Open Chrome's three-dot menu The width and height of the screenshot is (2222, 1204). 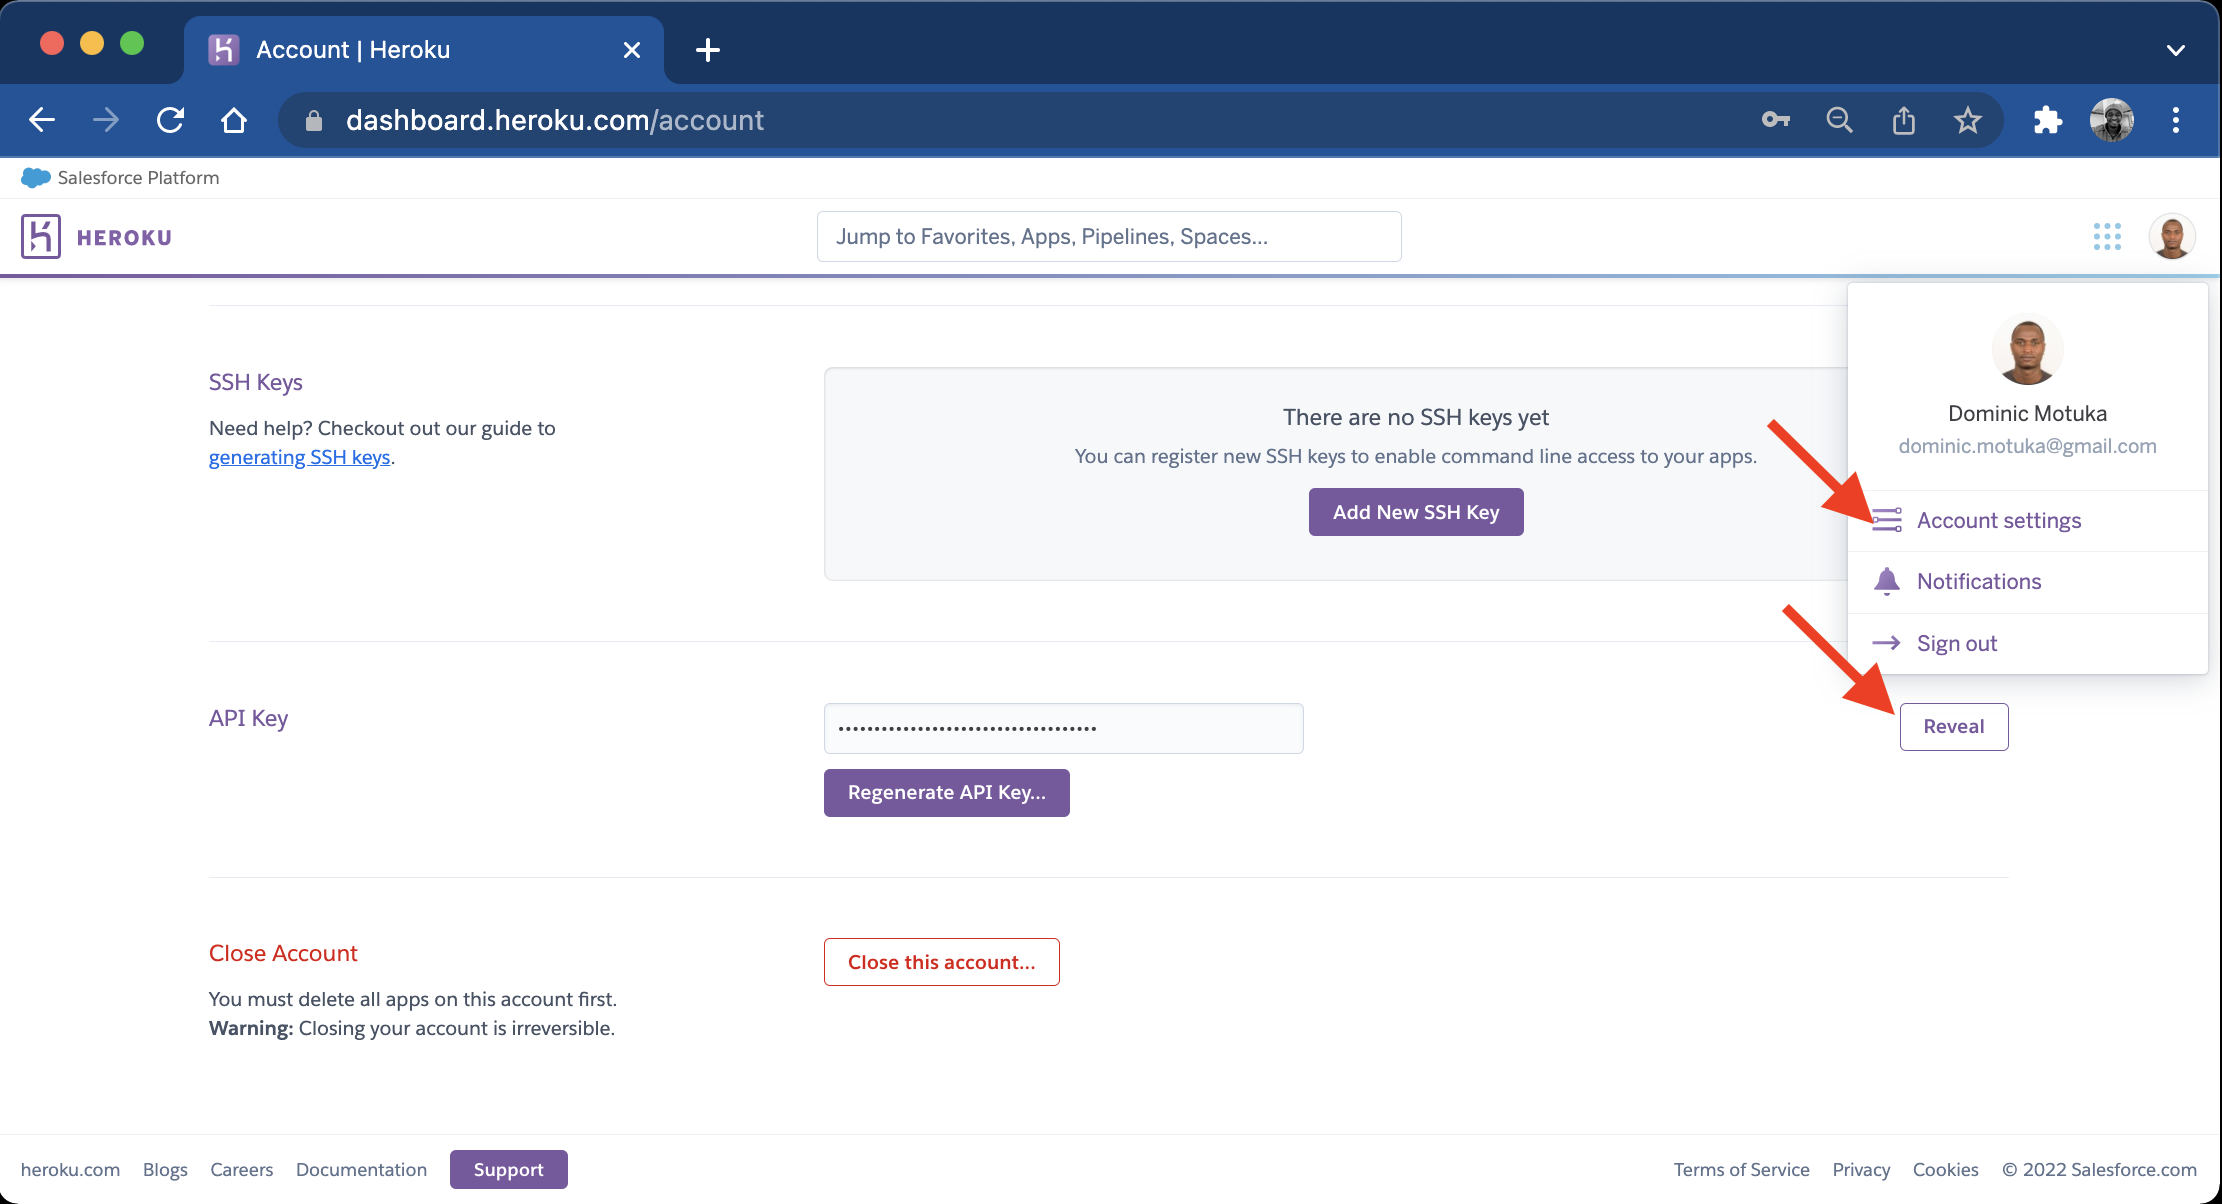click(x=2174, y=119)
